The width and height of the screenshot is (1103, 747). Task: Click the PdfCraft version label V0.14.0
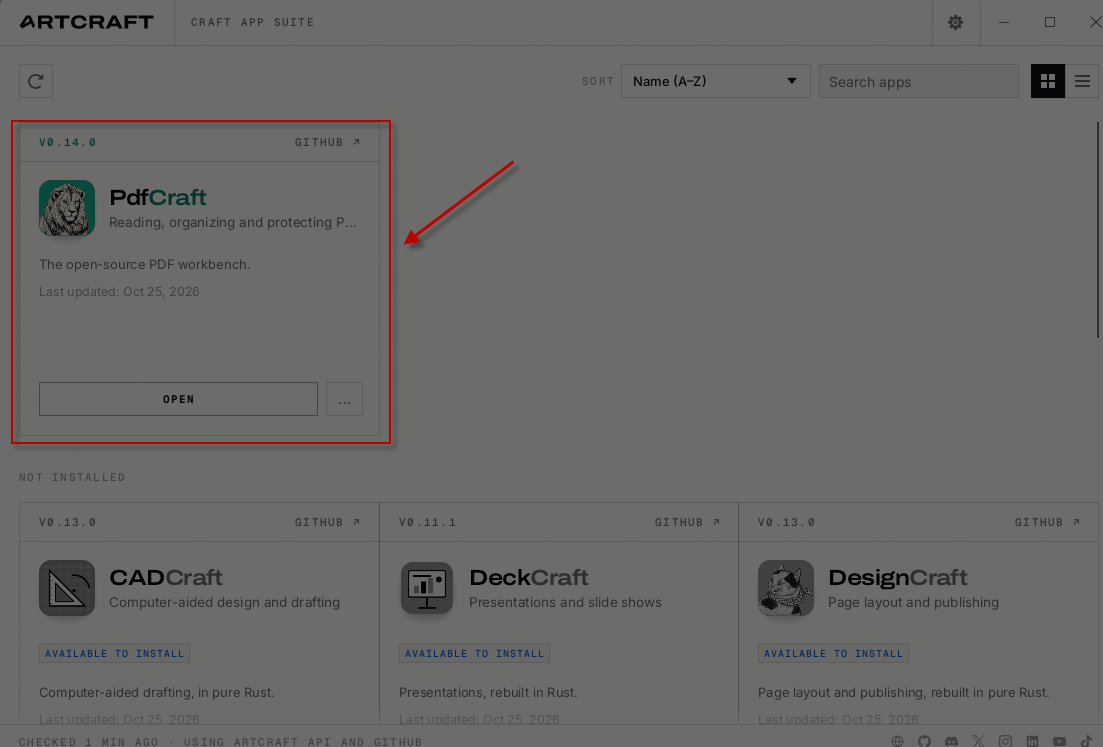[x=68, y=142]
